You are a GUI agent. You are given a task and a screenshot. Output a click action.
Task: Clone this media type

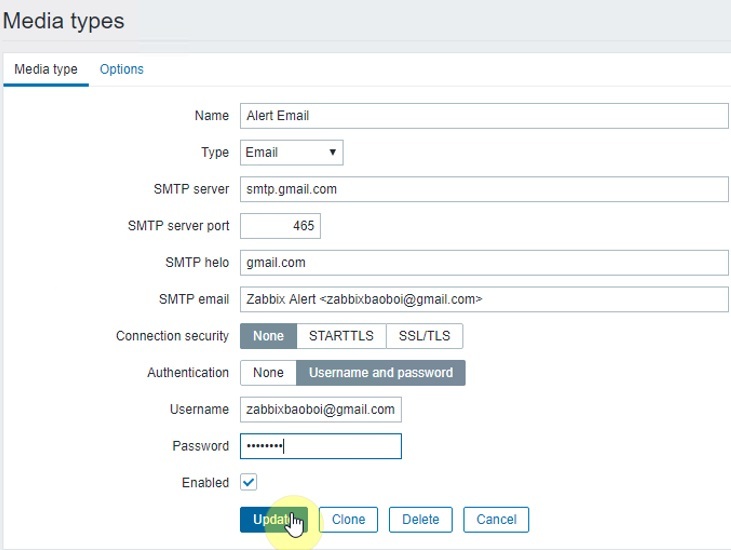(348, 520)
